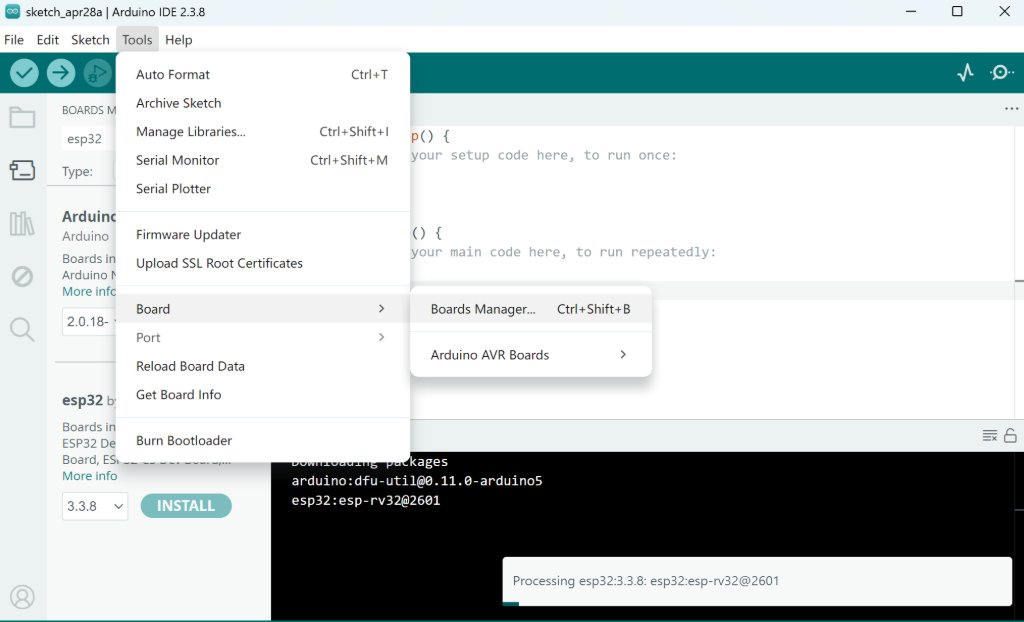This screenshot has height=622, width=1024.
Task: Choose Auto Format from Tools menu
Action: 263,74
